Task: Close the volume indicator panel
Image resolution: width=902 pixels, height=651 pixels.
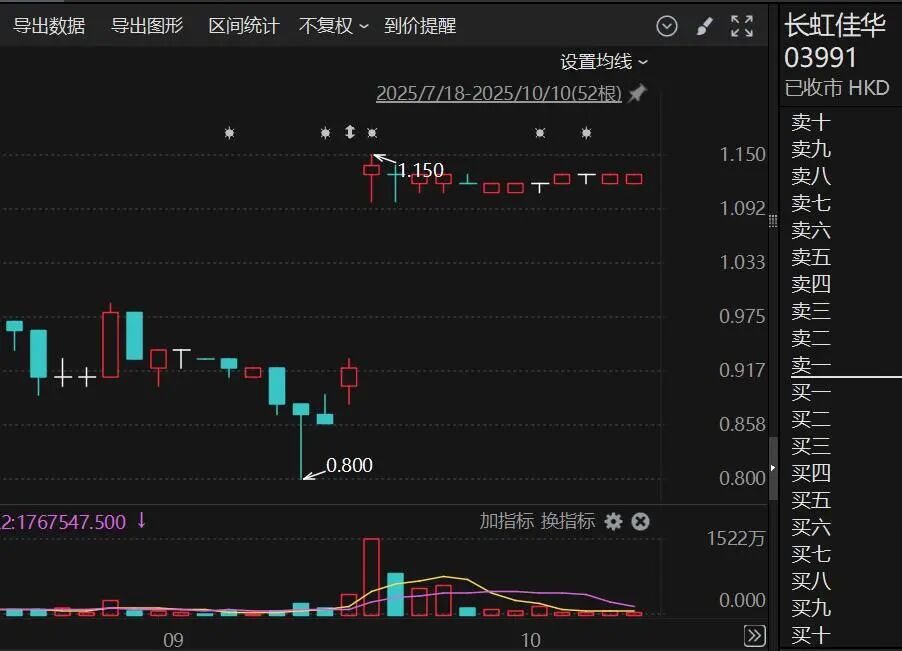Action: [x=640, y=521]
